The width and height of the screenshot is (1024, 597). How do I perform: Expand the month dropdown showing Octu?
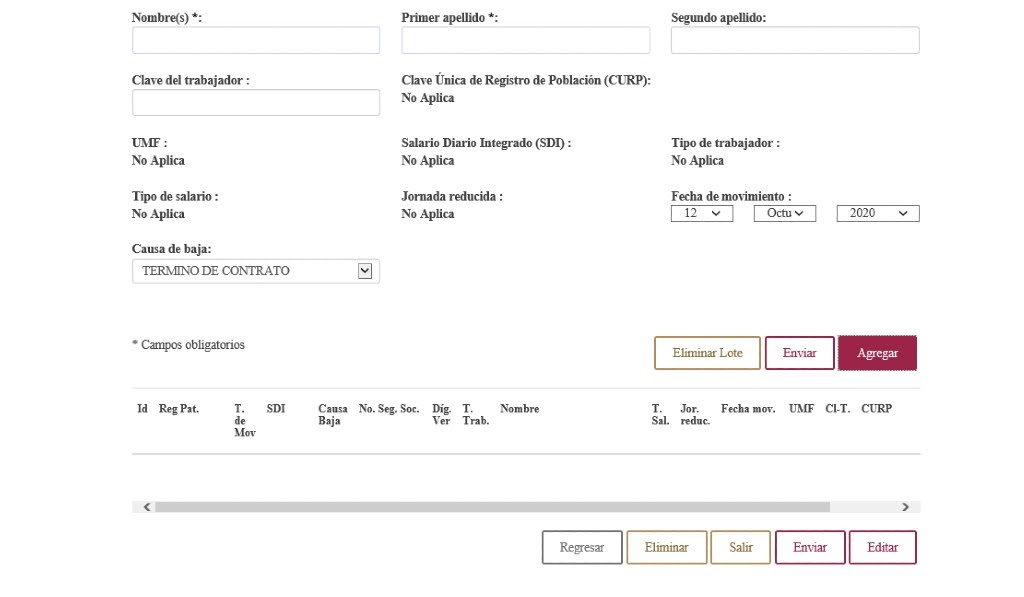click(784, 213)
